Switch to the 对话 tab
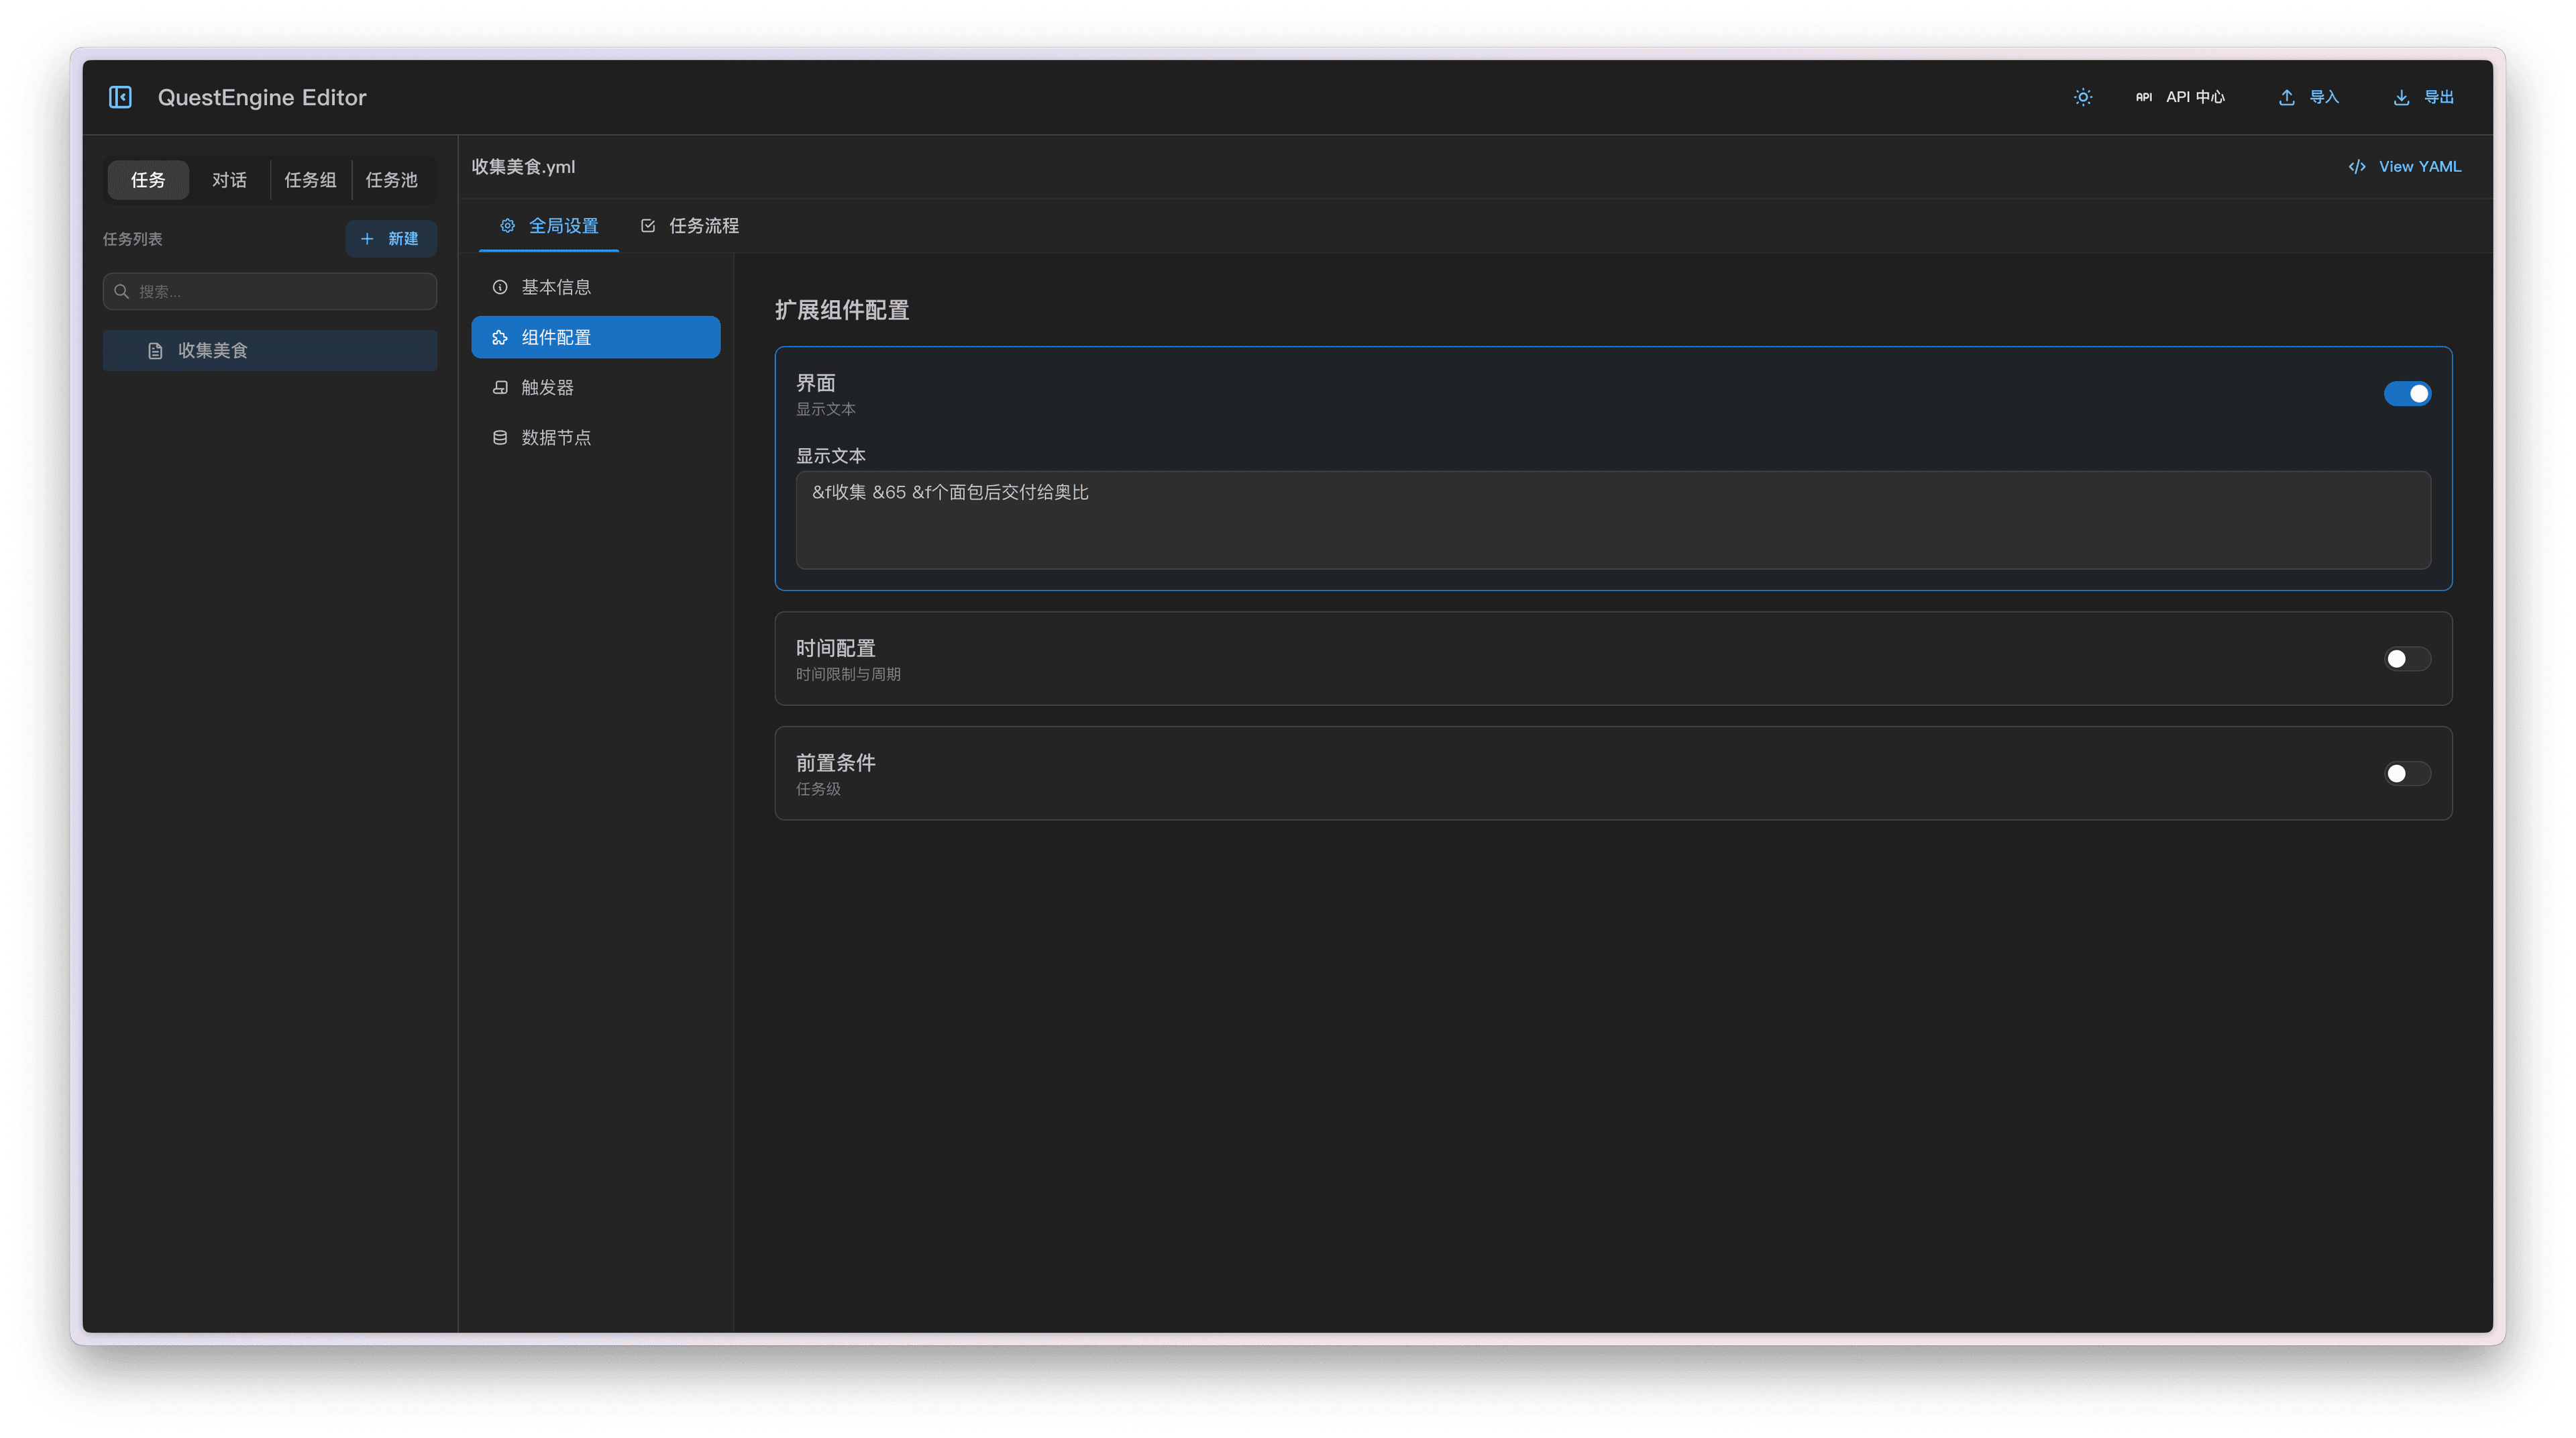This screenshot has height=1438, width=2576. (229, 180)
